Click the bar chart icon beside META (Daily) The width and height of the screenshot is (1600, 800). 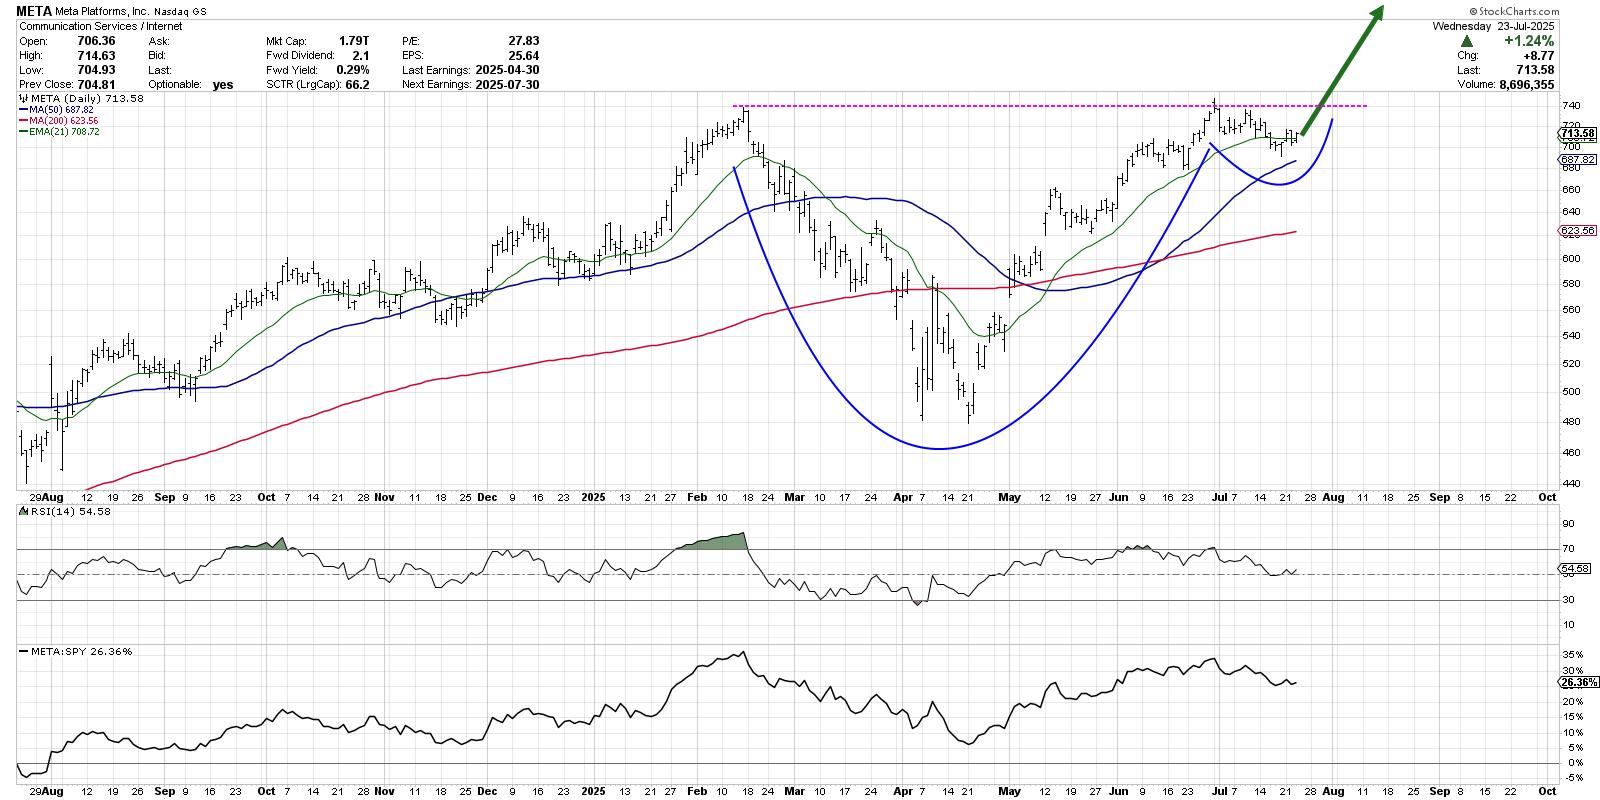24,99
